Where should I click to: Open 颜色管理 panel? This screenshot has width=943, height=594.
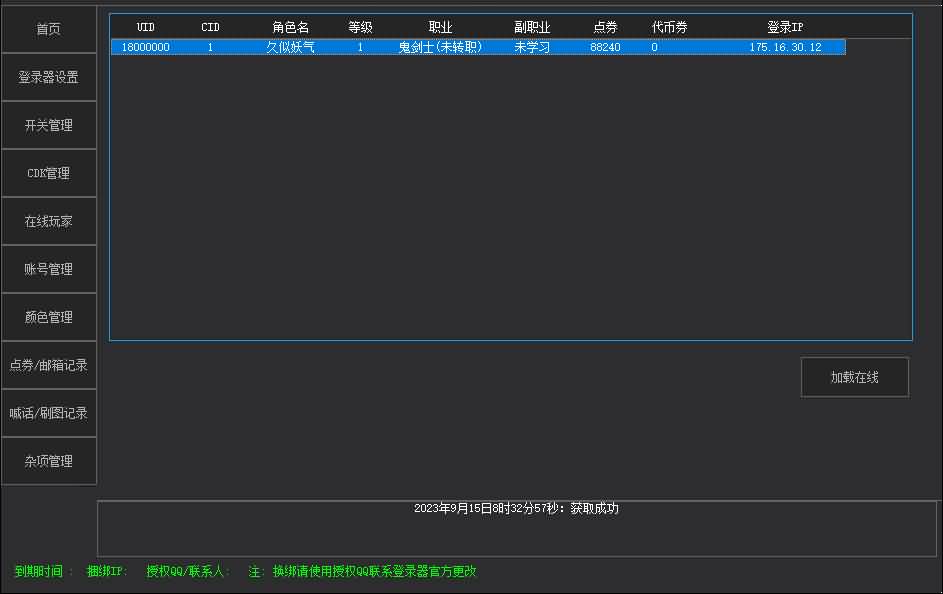[x=49, y=317]
